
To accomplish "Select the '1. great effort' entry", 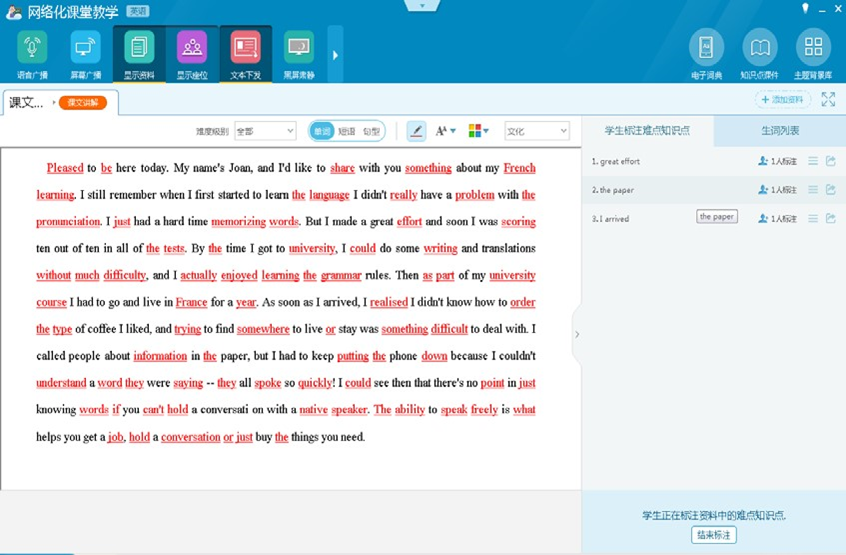I will point(616,161).
